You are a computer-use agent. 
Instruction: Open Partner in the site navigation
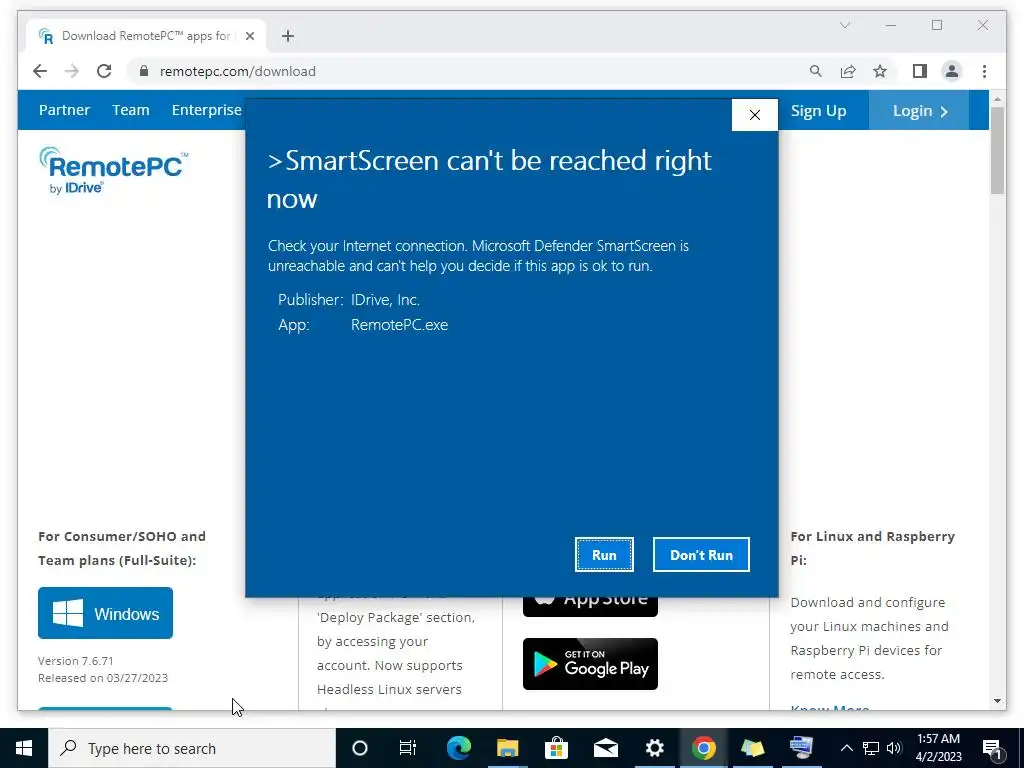tap(64, 110)
